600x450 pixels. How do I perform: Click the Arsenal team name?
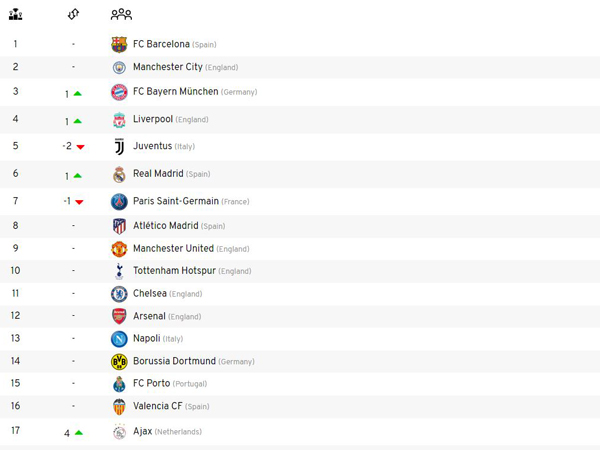point(149,316)
